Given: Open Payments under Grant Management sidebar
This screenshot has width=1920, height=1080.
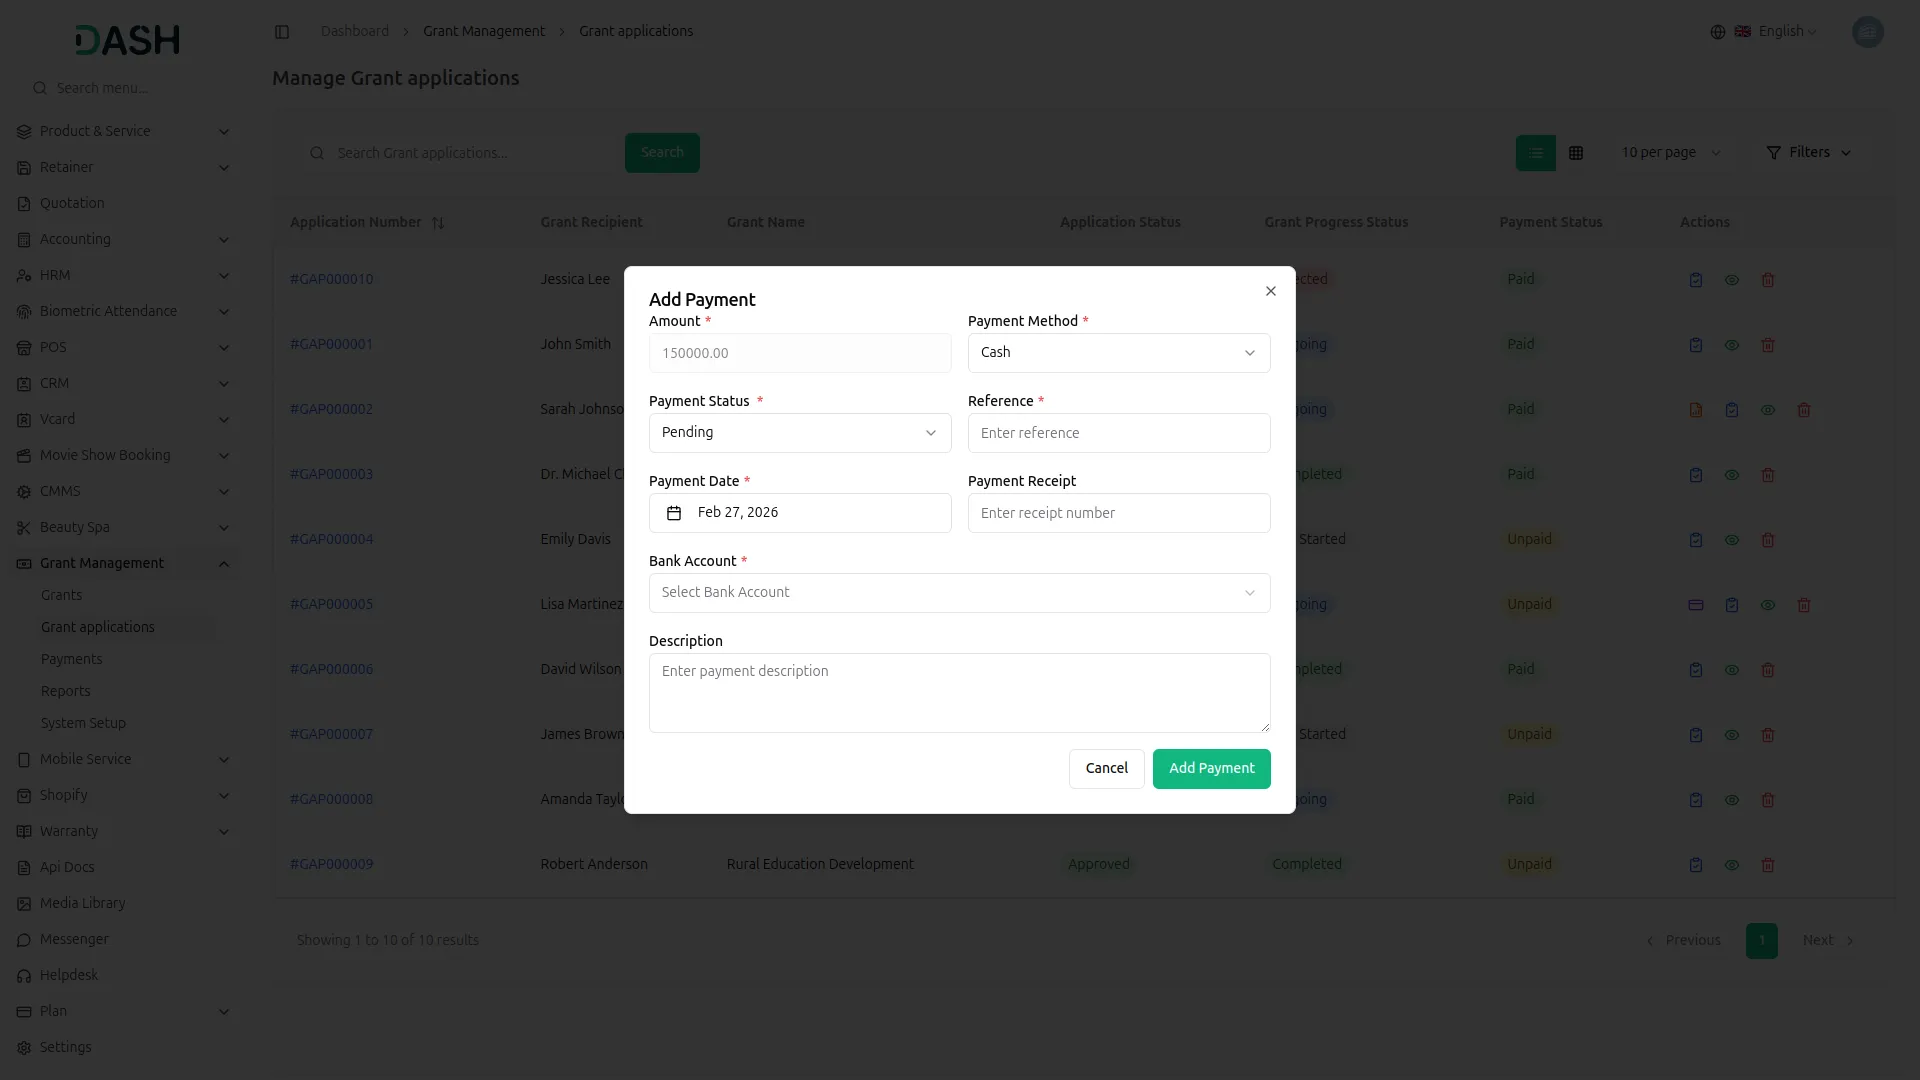Looking at the screenshot, I should click(x=71, y=659).
